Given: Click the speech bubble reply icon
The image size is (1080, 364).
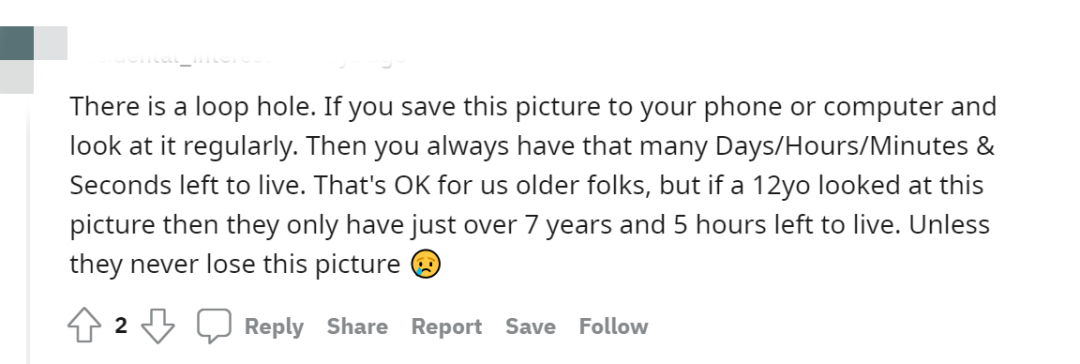Looking at the screenshot, I should point(214,325).
